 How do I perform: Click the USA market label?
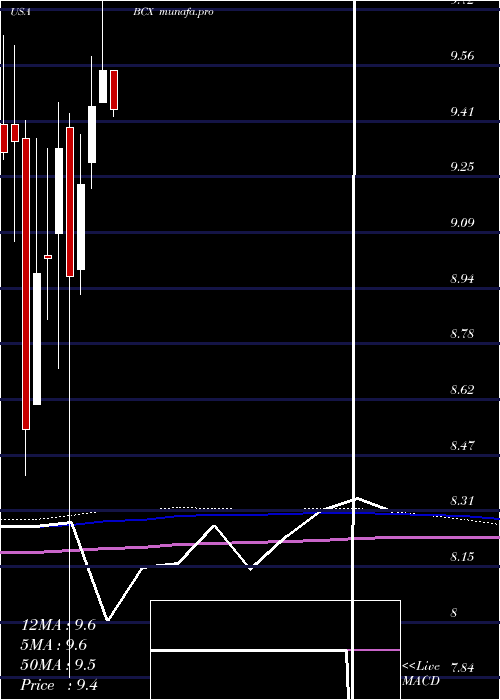[x=20, y=12]
